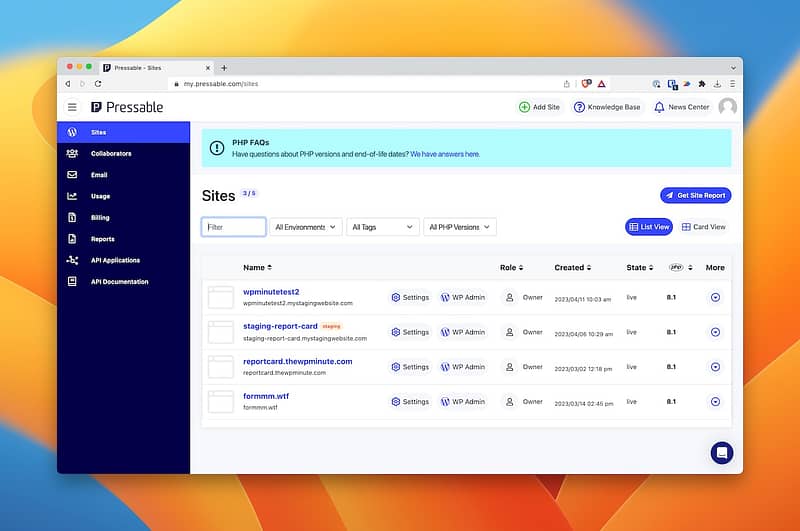Open API Documentation in the sidebar
Image resolution: width=800 pixels, height=531 pixels.
point(123,282)
